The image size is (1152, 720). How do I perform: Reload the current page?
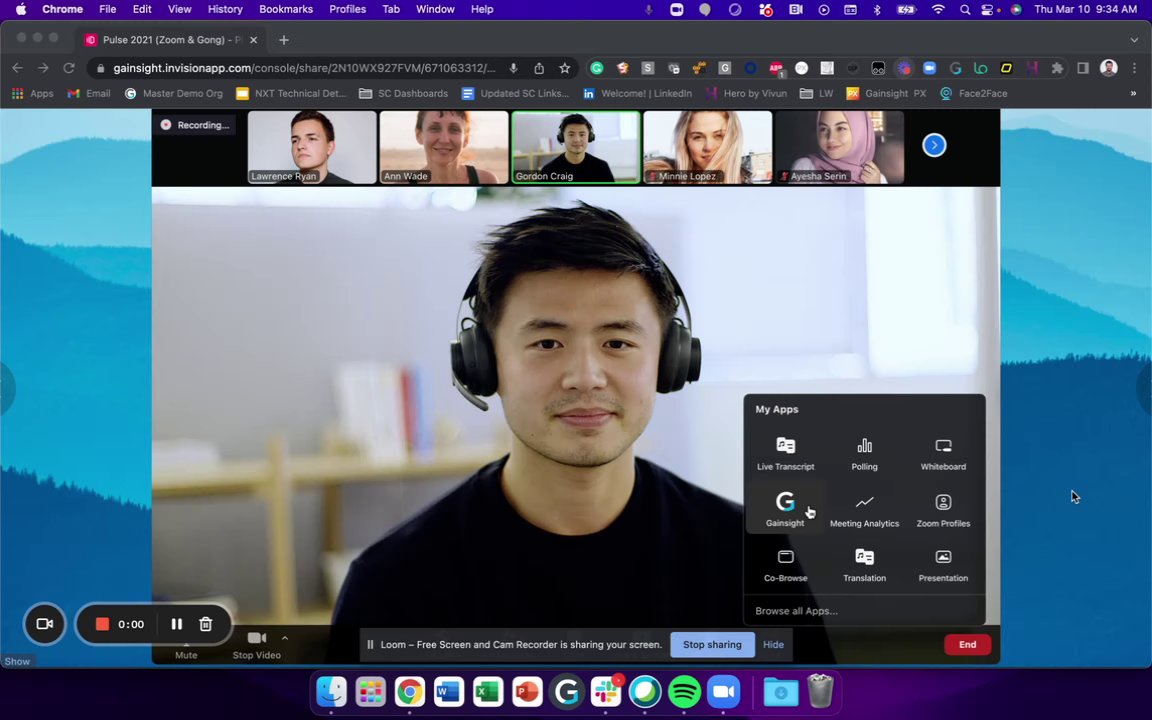click(x=69, y=68)
